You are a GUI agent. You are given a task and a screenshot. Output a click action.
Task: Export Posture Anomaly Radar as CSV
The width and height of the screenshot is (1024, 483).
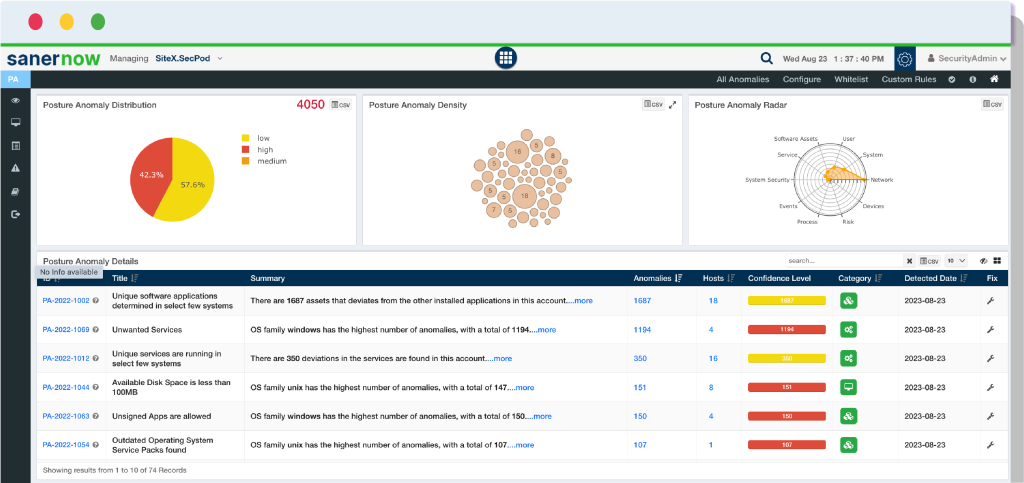(x=992, y=104)
